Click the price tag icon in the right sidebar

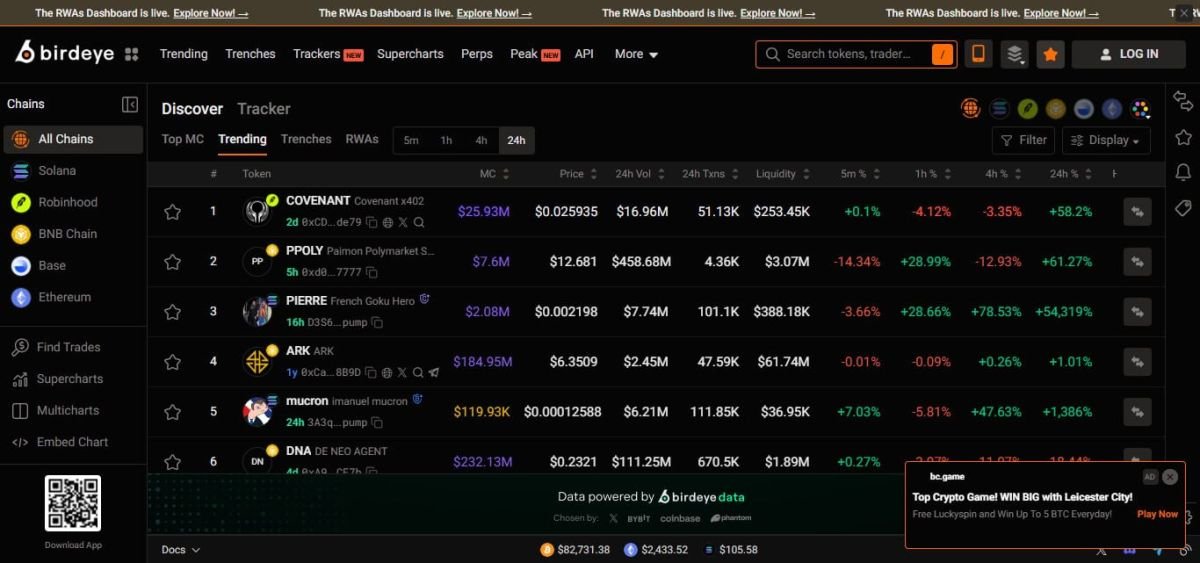click(x=1183, y=208)
